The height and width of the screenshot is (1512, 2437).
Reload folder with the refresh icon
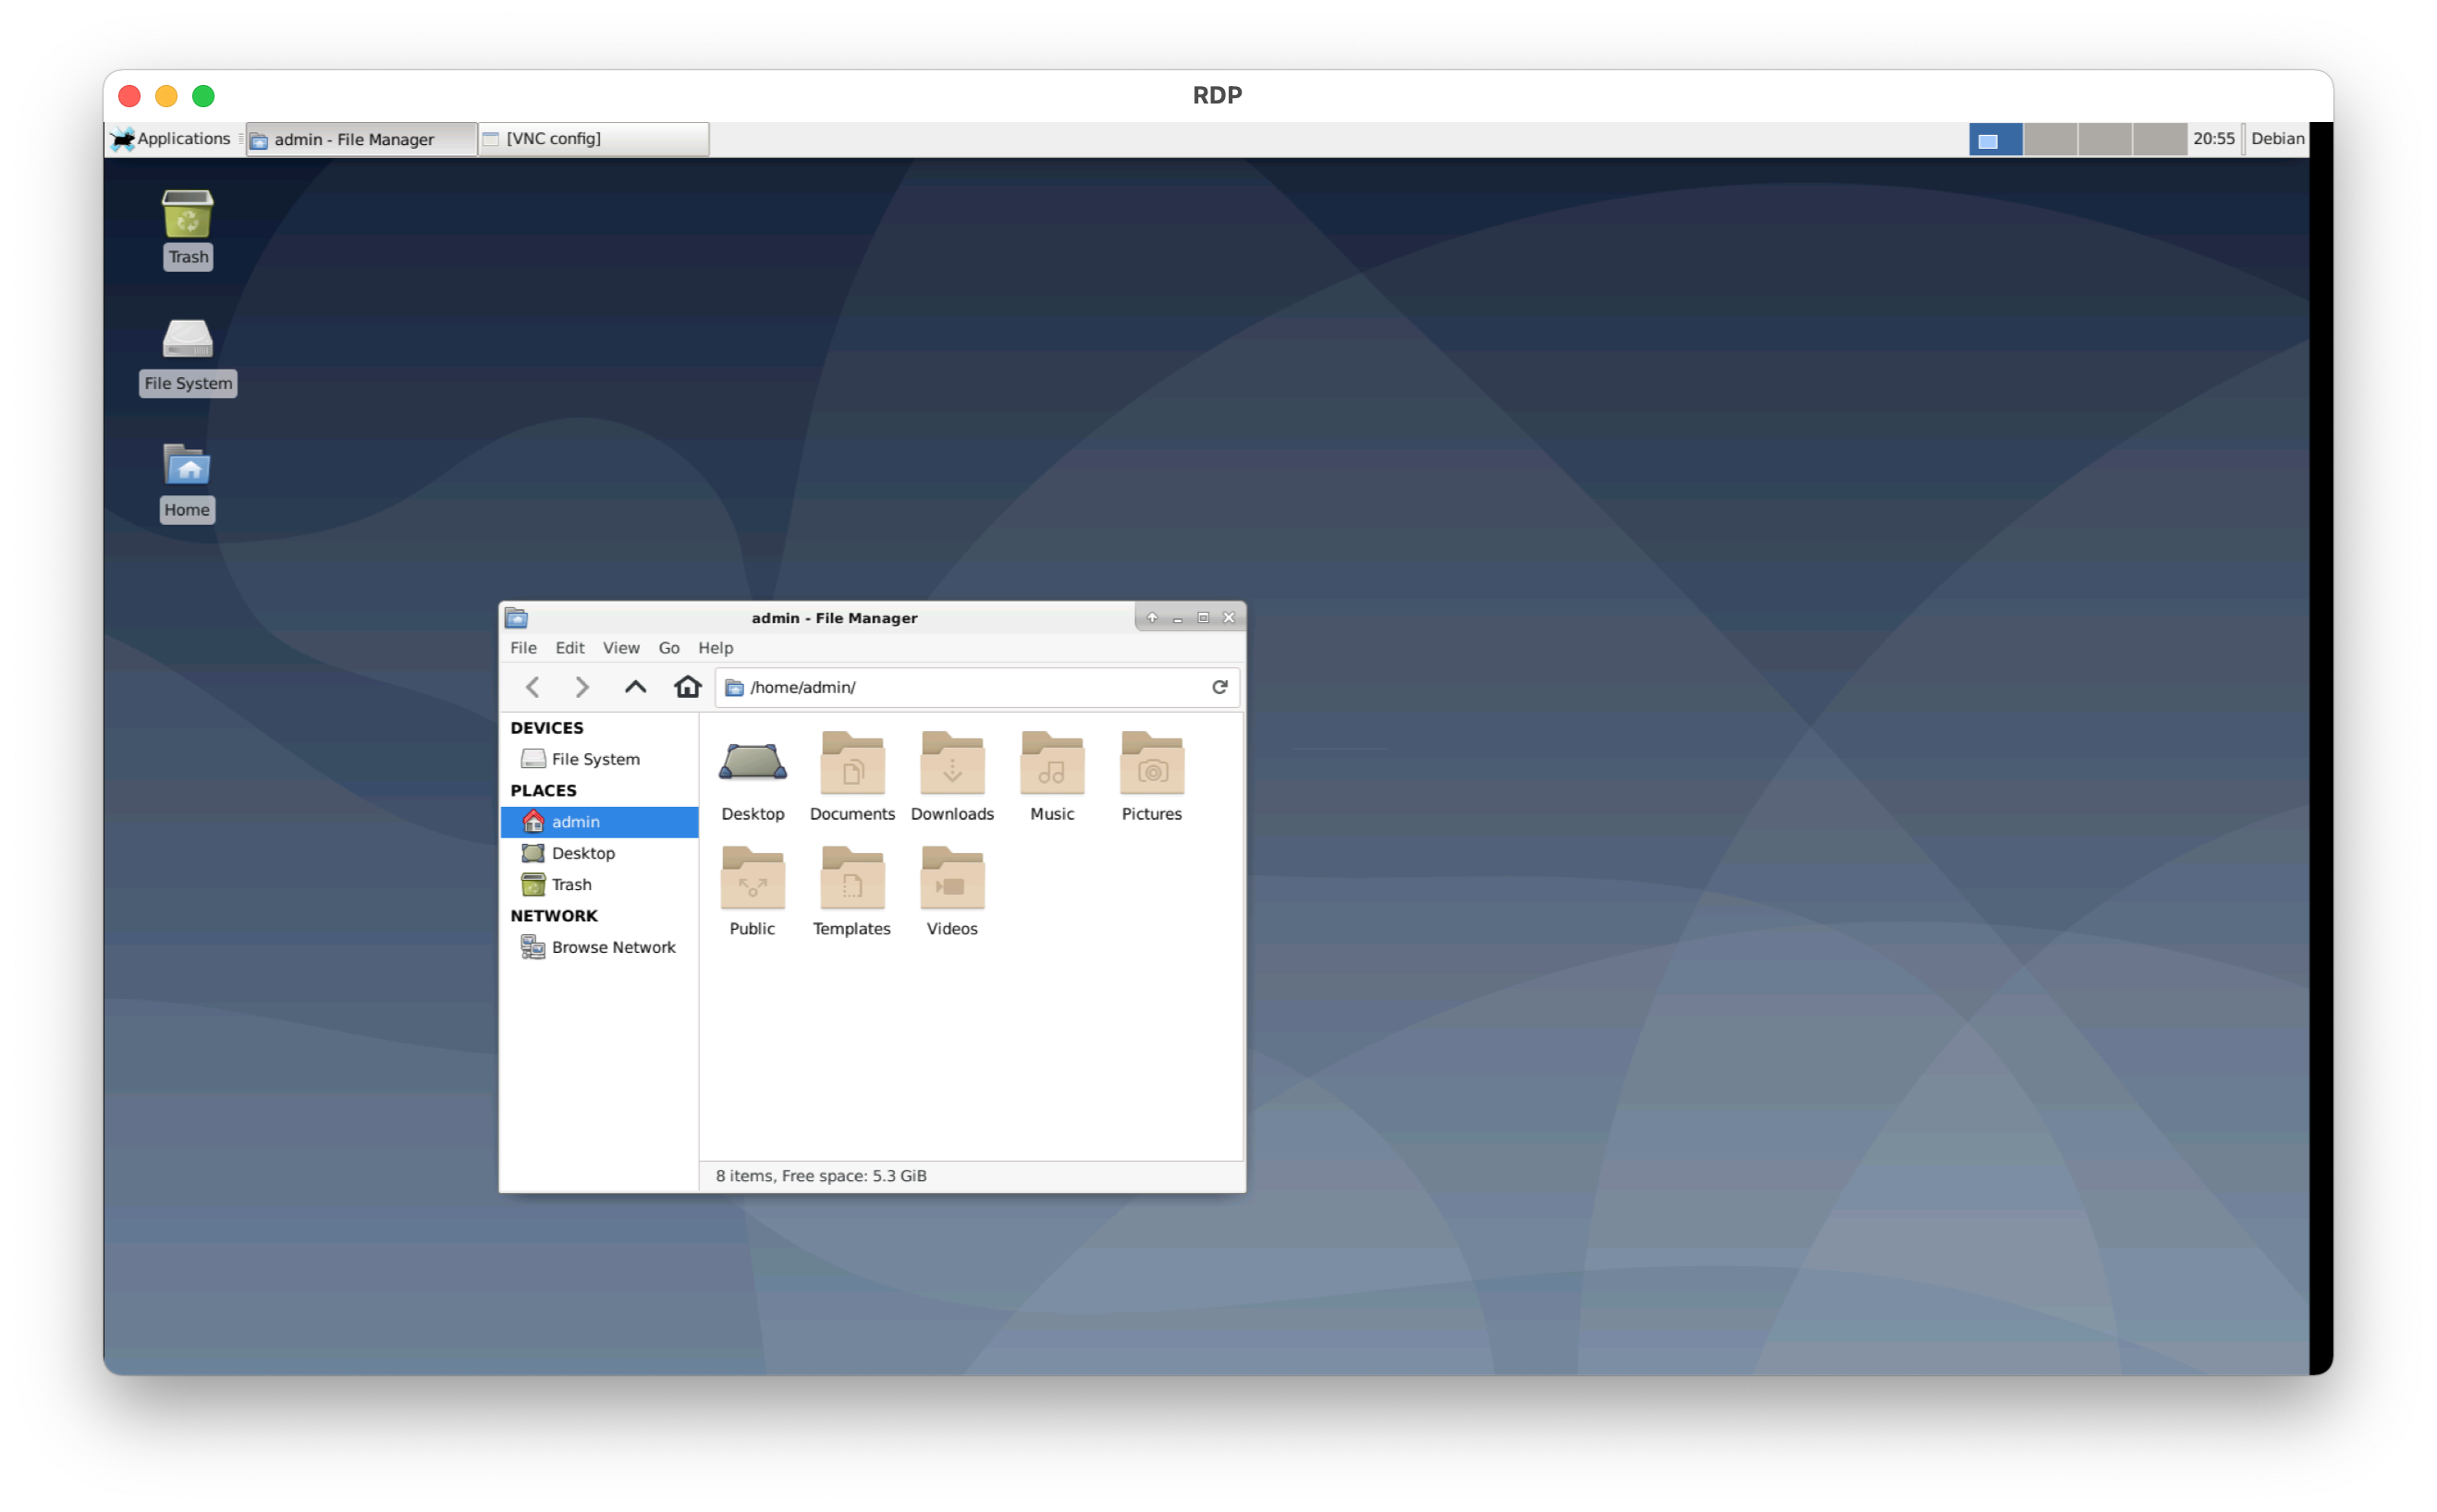click(x=1219, y=687)
